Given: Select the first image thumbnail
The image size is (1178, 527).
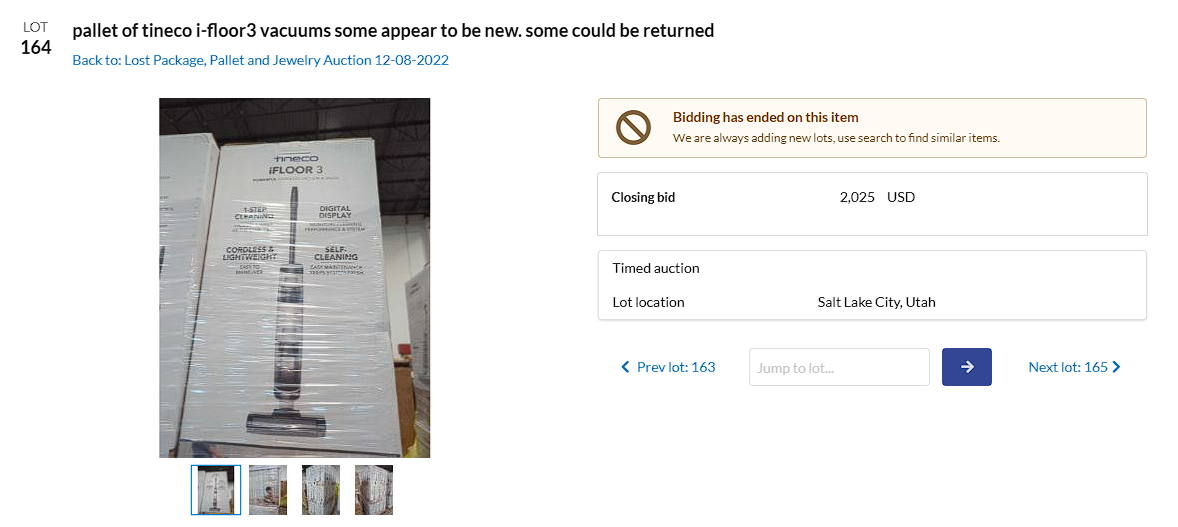Looking at the screenshot, I should tap(216, 490).
